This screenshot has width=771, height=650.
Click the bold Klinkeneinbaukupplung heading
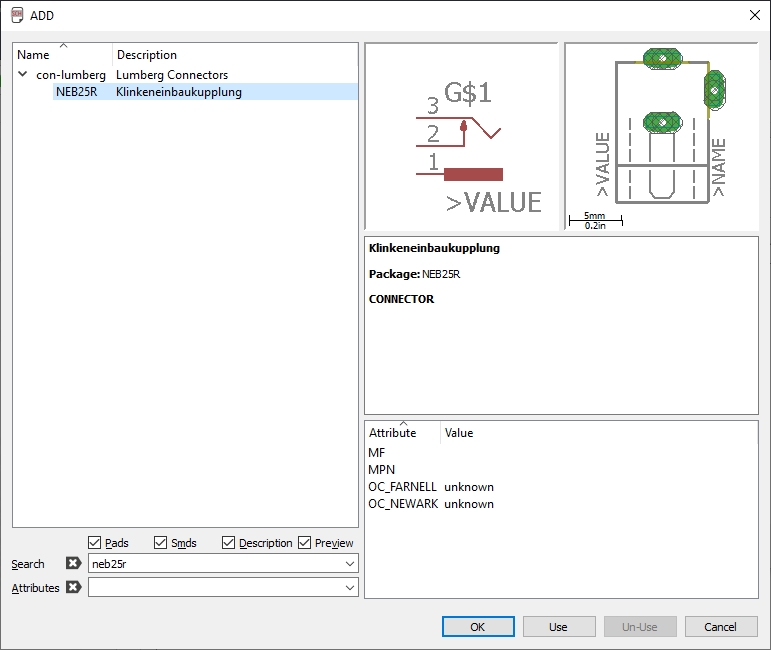click(434, 248)
